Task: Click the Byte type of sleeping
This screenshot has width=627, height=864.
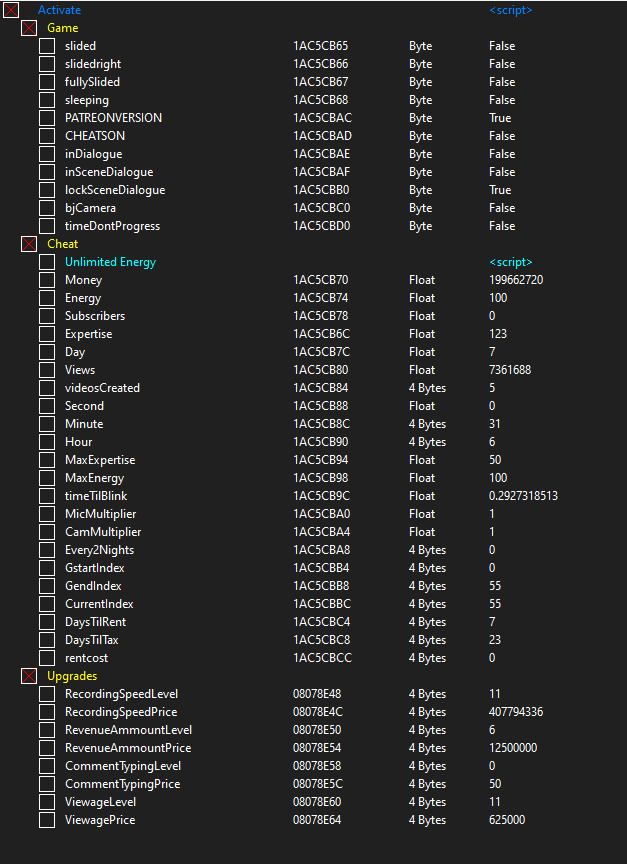Action: [x=420, y=100]
